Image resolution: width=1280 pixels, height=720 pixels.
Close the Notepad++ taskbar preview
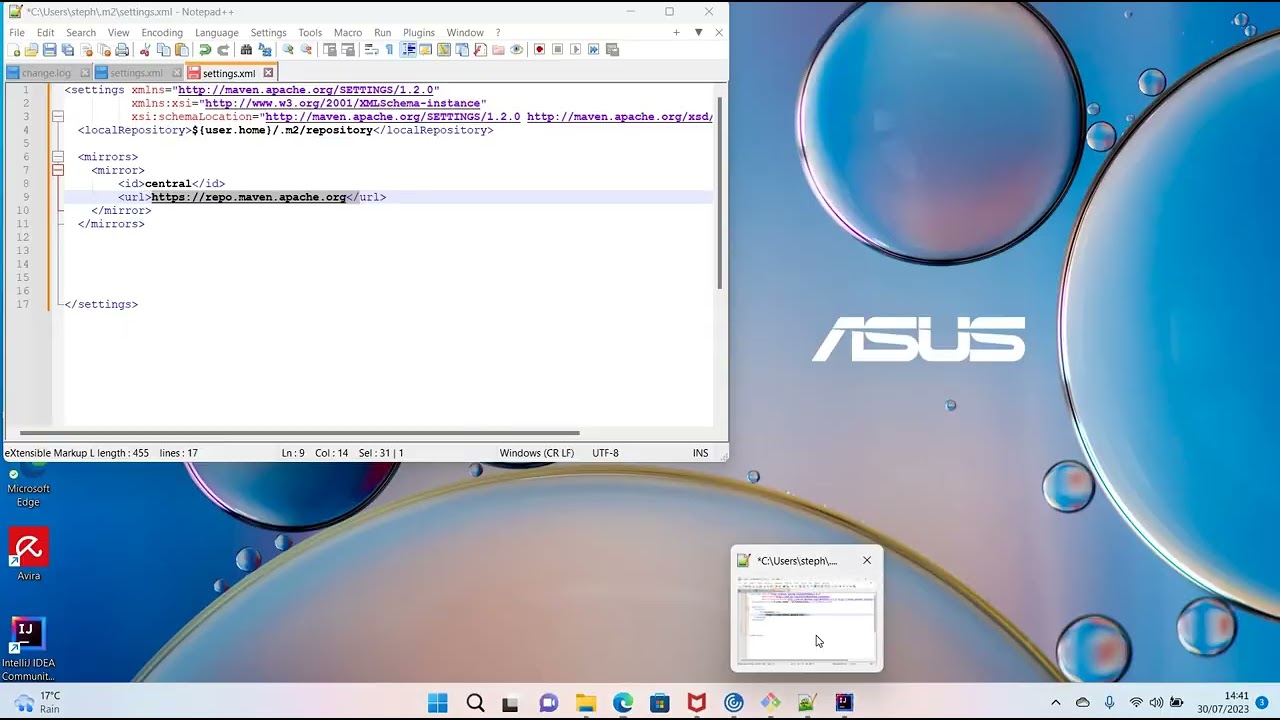click(x=867, y=560)
